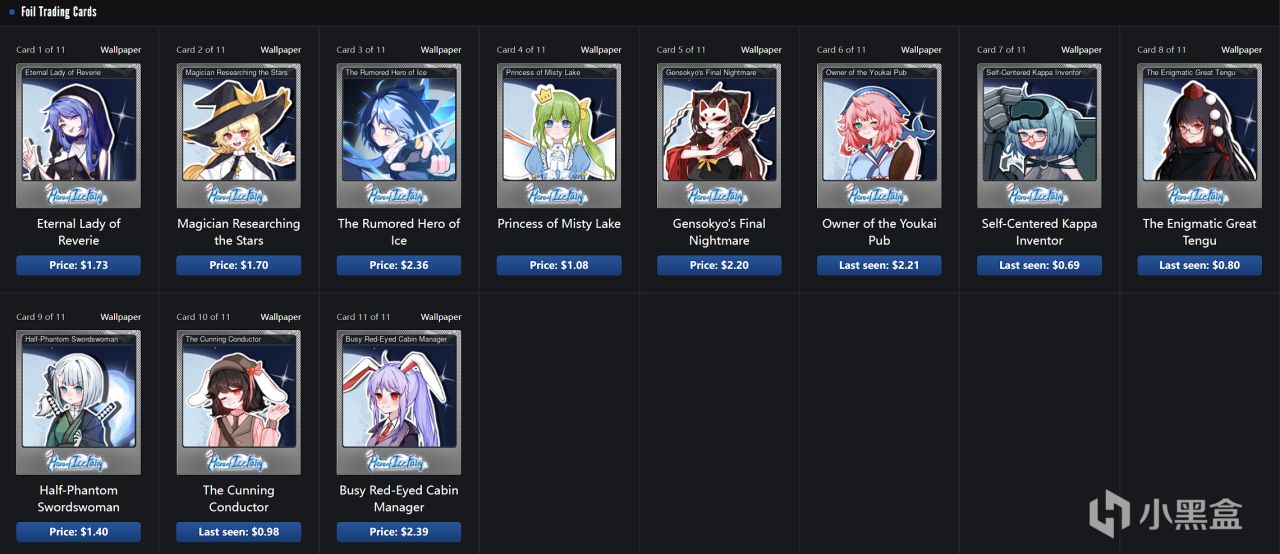Open the Magician Researching the Stars card image
Viewport: 1280px width, 554px height.
pos(239,136)
